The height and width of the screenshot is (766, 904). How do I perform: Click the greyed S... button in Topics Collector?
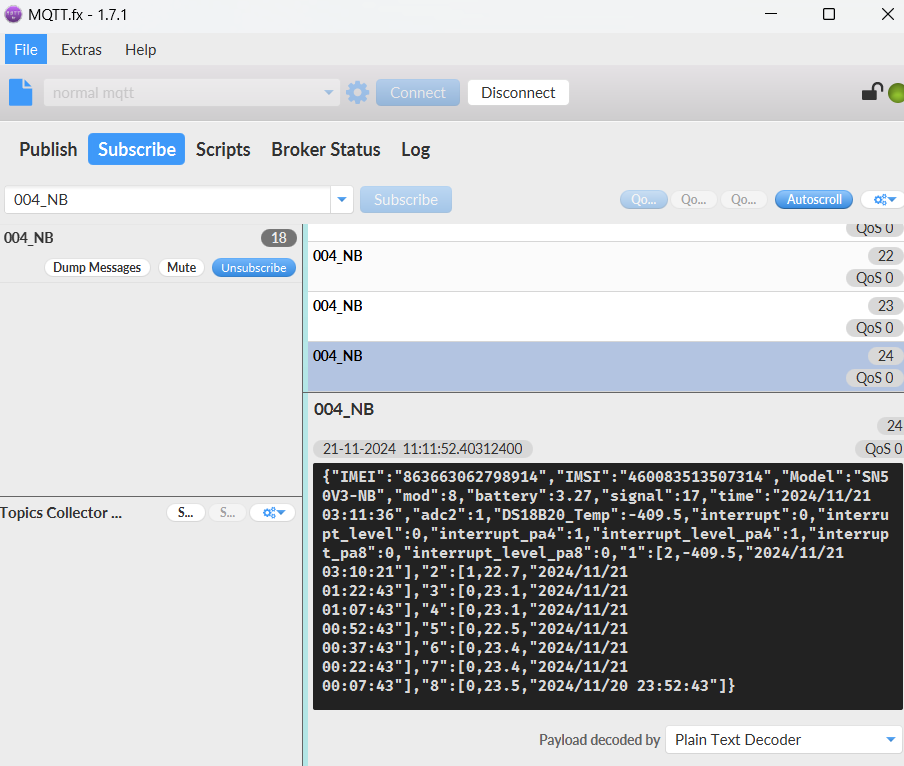[x=228, y=512]
